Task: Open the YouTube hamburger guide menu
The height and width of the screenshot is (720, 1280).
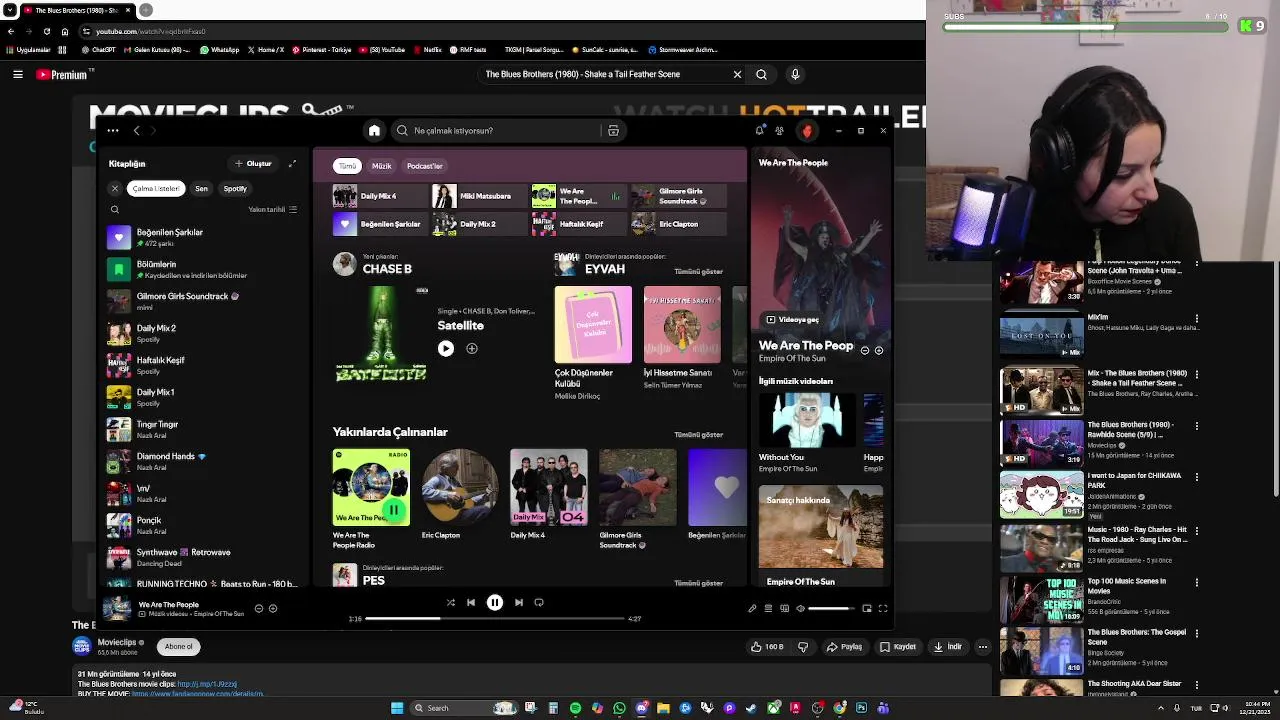Action: (x=18, y=74)
